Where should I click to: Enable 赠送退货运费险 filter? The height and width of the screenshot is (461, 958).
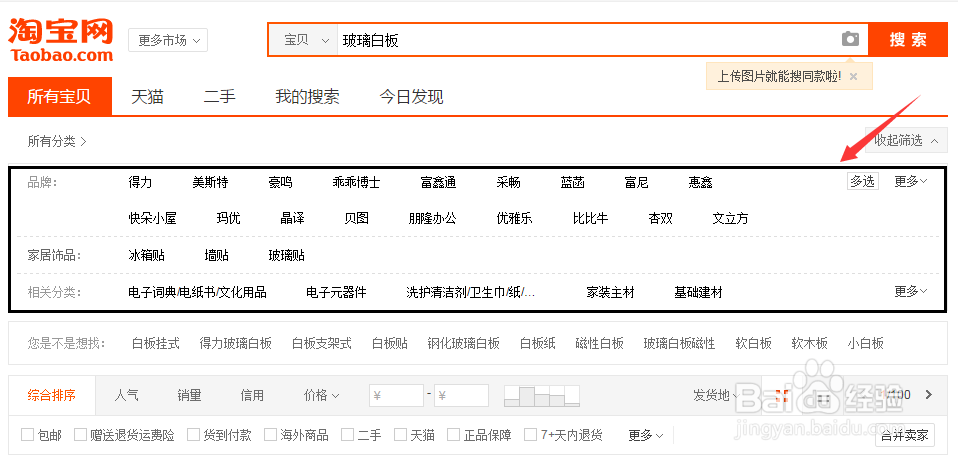(x=80, y=435)
